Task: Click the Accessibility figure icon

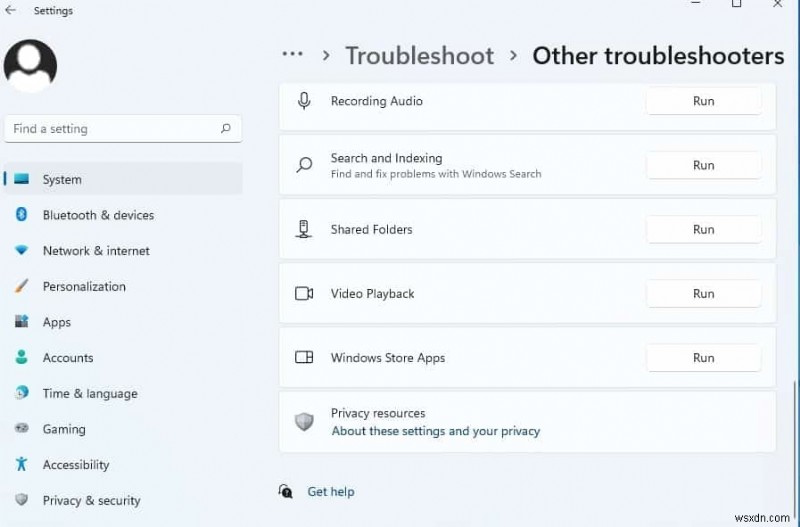Action: (x=21, y=465)
